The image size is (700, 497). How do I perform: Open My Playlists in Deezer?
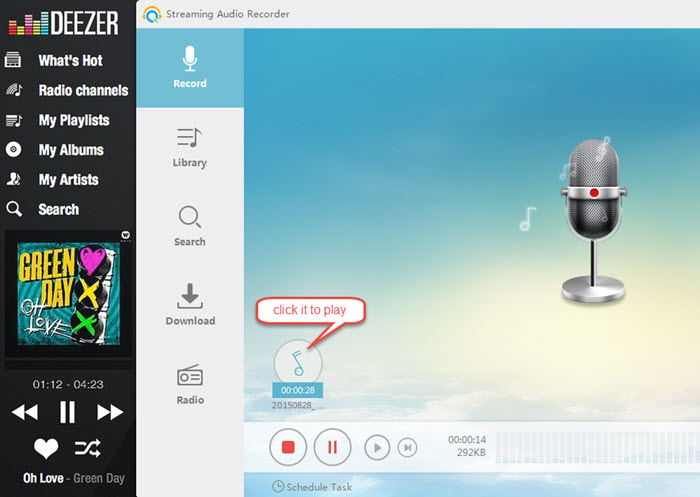pyautogui.click(x=74, y=120)
